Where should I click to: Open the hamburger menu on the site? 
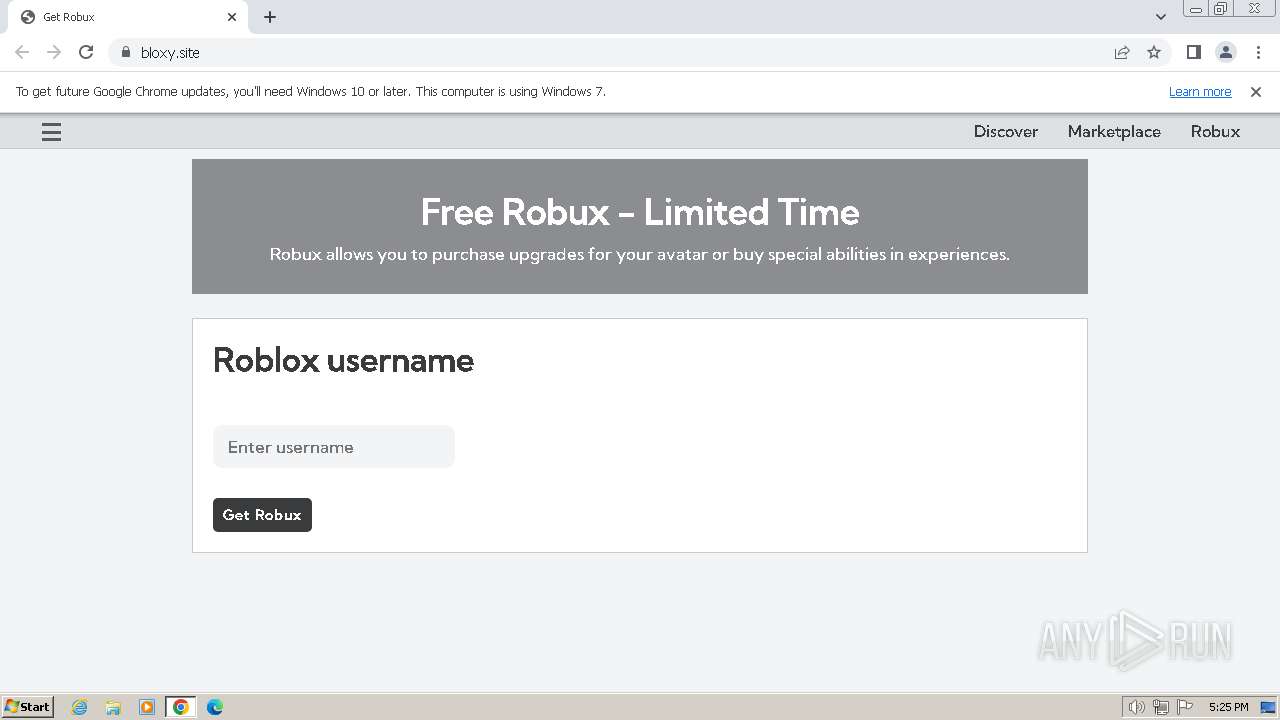[x=51, y=132]
